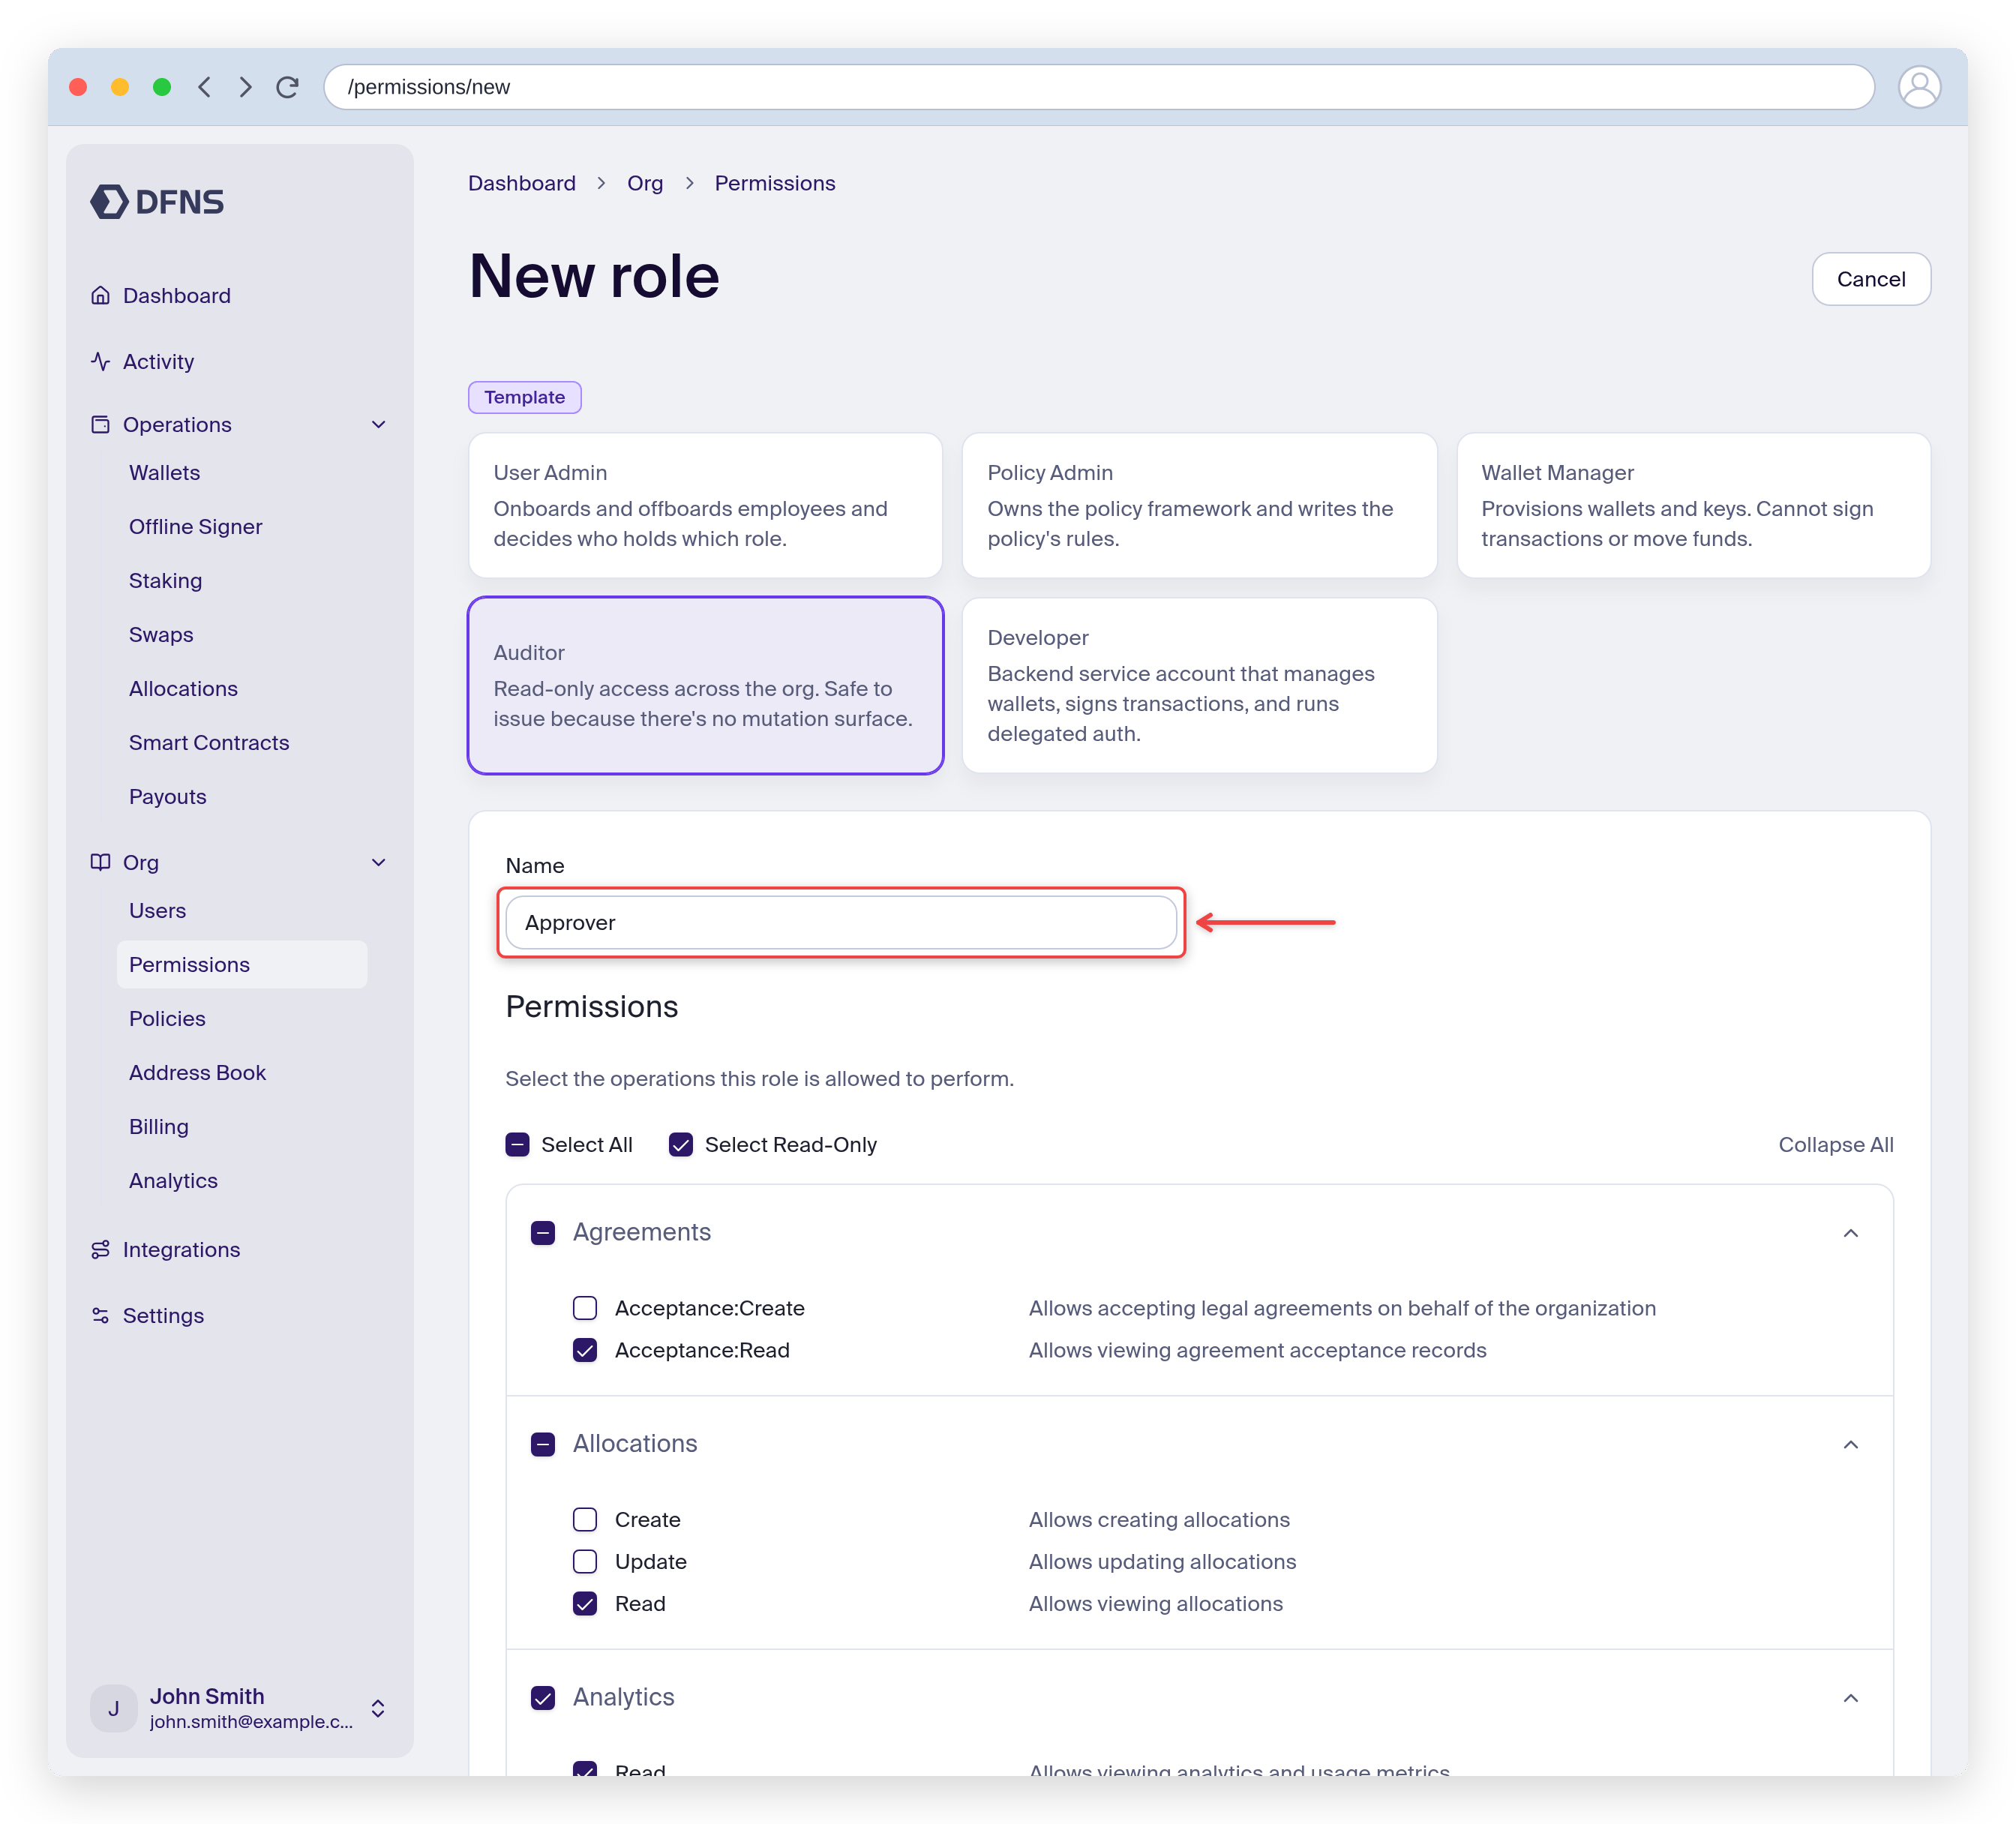Open Smart Contracts in the sidebar
The width and height of the screenshot is (2016, 1824).
(209, 742)
